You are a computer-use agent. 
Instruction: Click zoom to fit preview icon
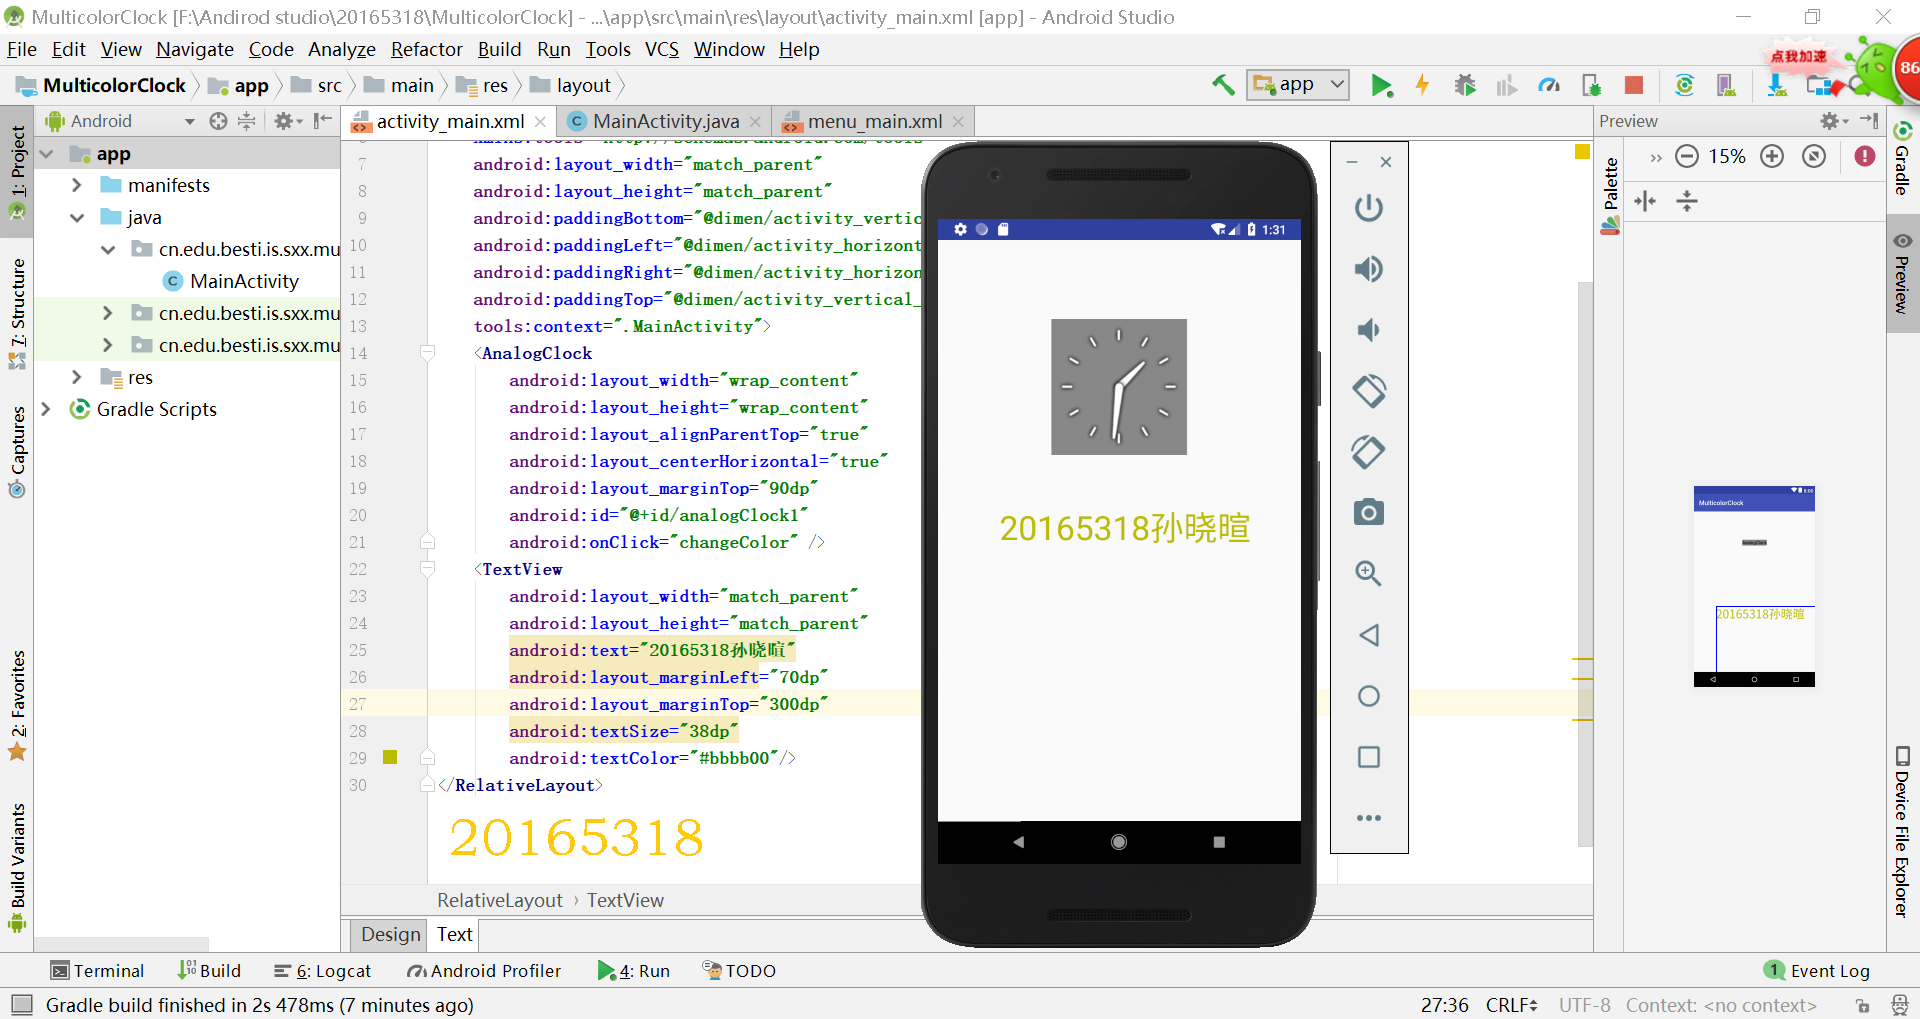(1814, 156)
